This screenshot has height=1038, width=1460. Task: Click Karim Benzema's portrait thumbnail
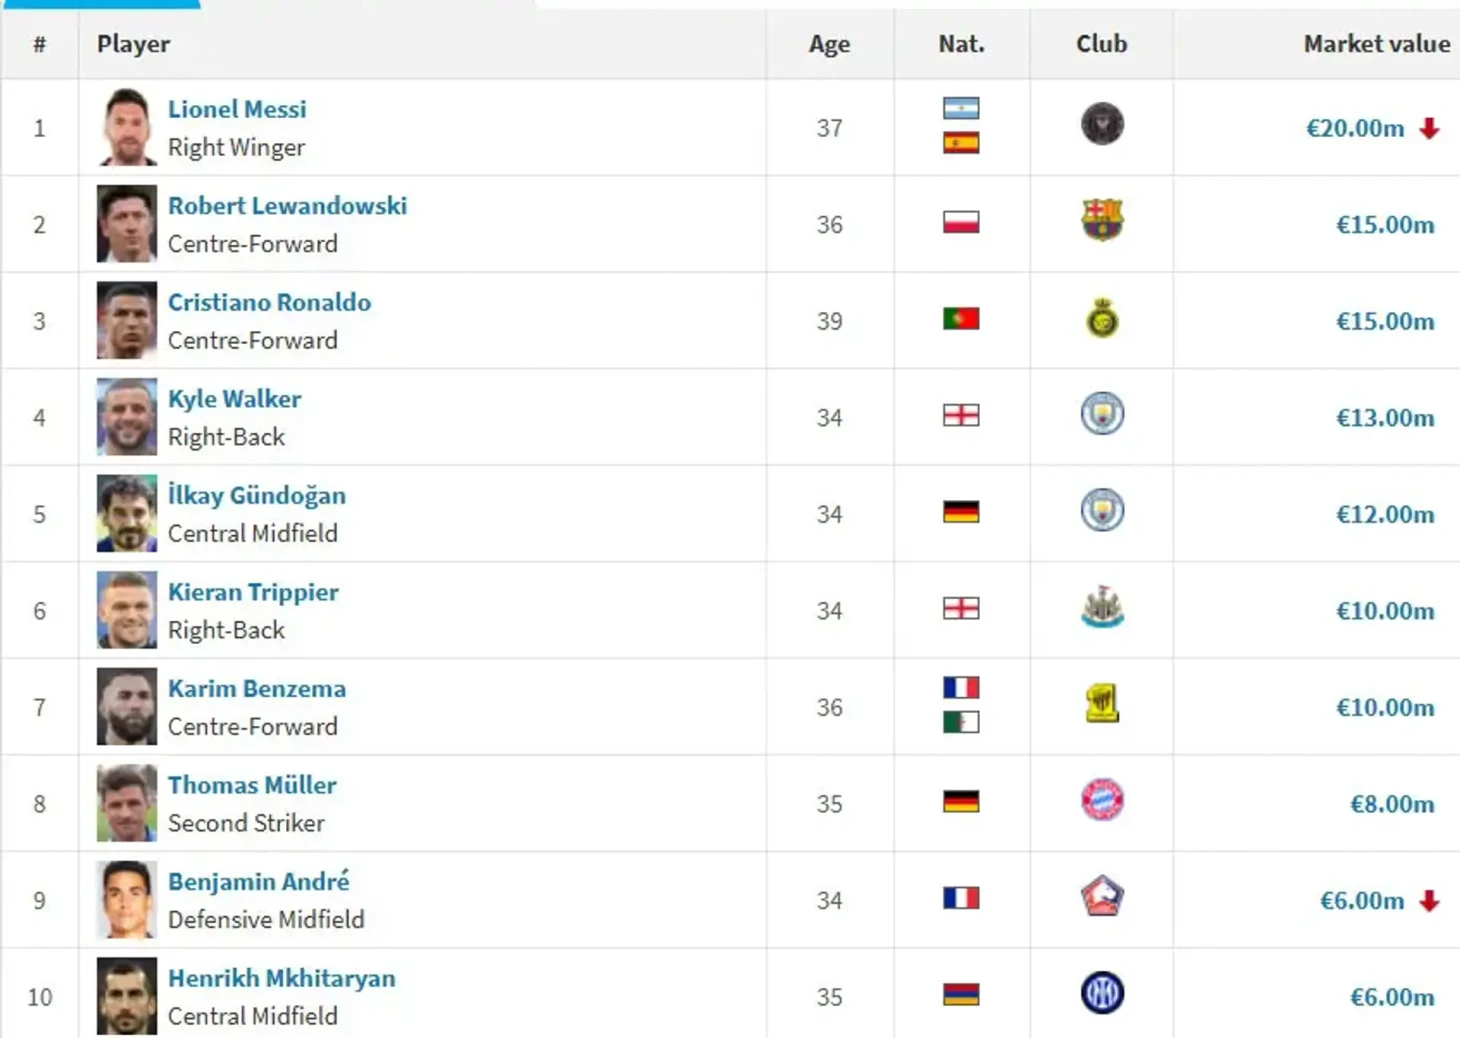tap(127, 707)
